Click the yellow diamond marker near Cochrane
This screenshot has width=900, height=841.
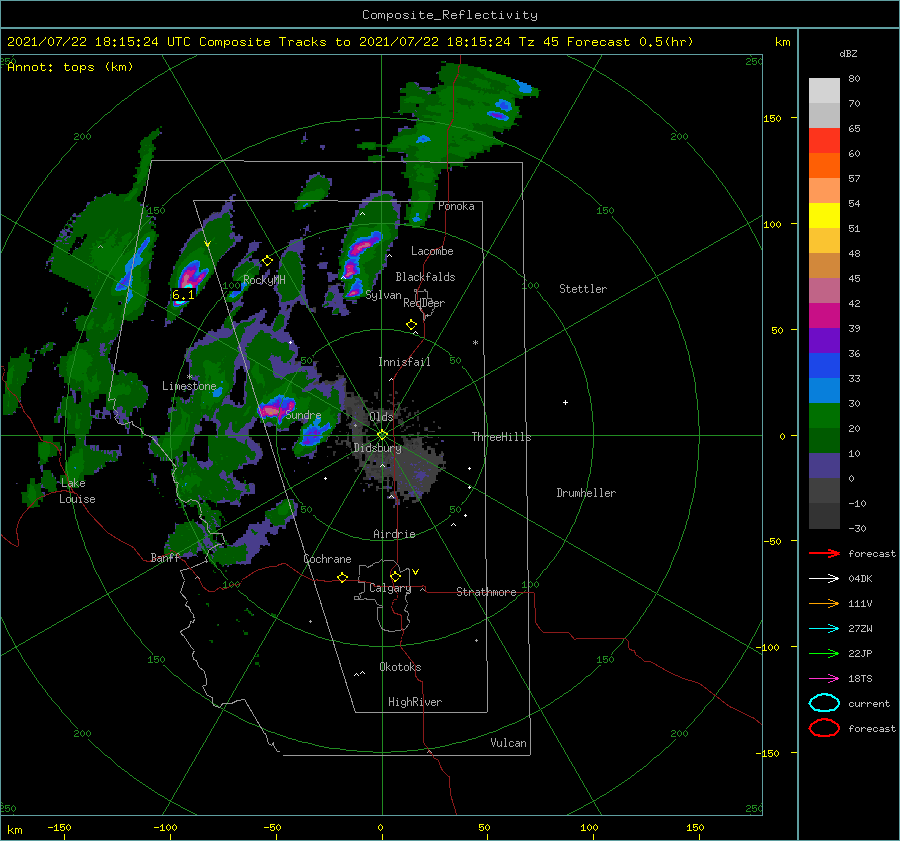pyautogui.click(x=342, y=577)
